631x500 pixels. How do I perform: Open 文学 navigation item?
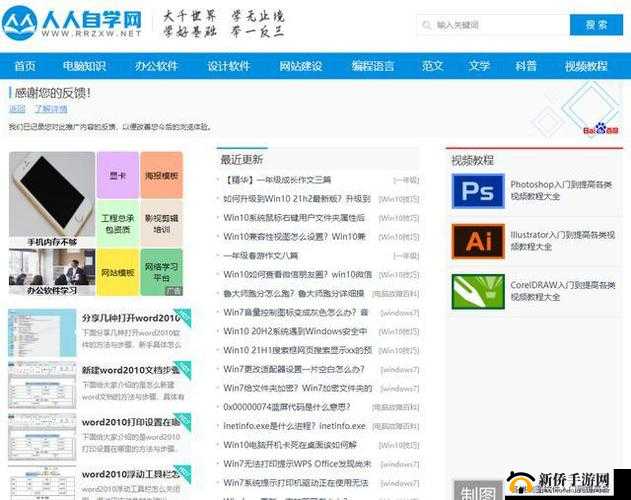pos(479,66)
